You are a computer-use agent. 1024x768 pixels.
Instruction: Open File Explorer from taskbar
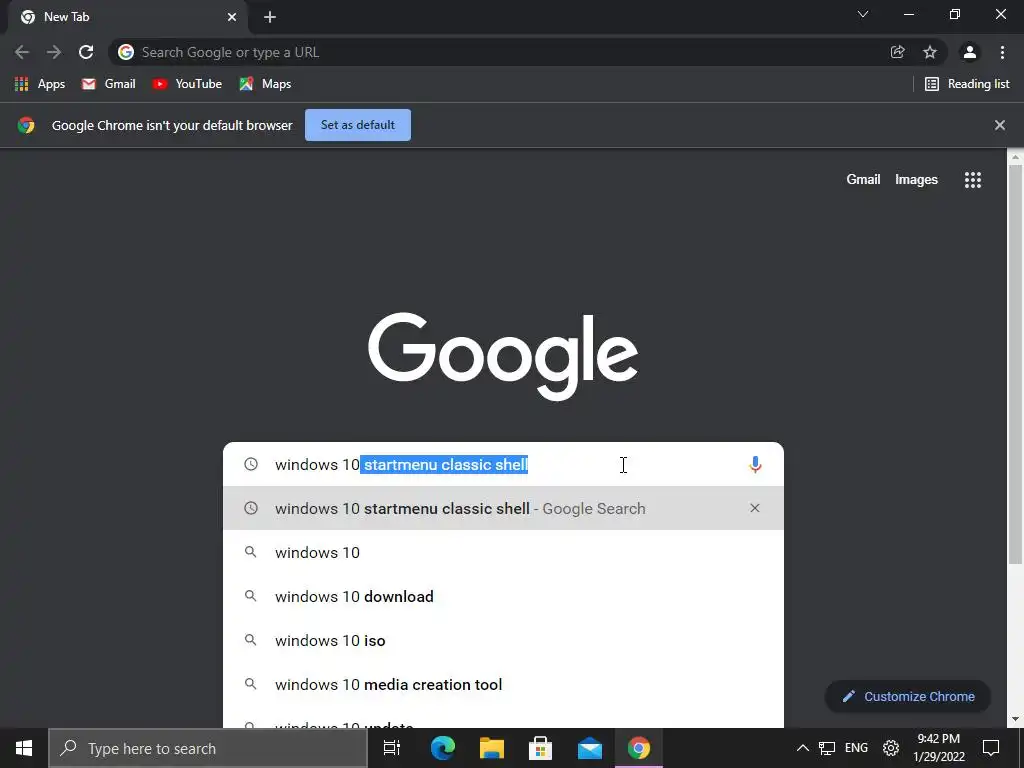pyautogui.click(x=492, y=748)
